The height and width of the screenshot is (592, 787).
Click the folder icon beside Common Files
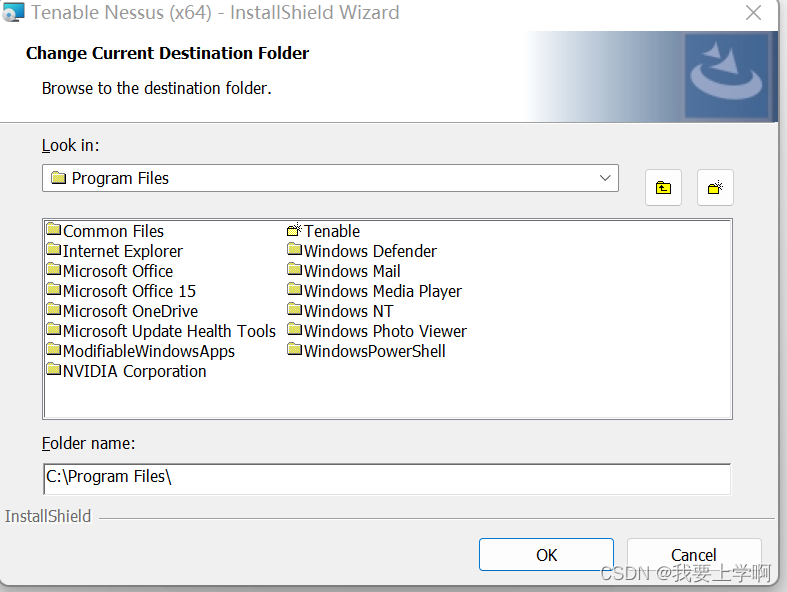pyautogui.click(x=54, y=229)
